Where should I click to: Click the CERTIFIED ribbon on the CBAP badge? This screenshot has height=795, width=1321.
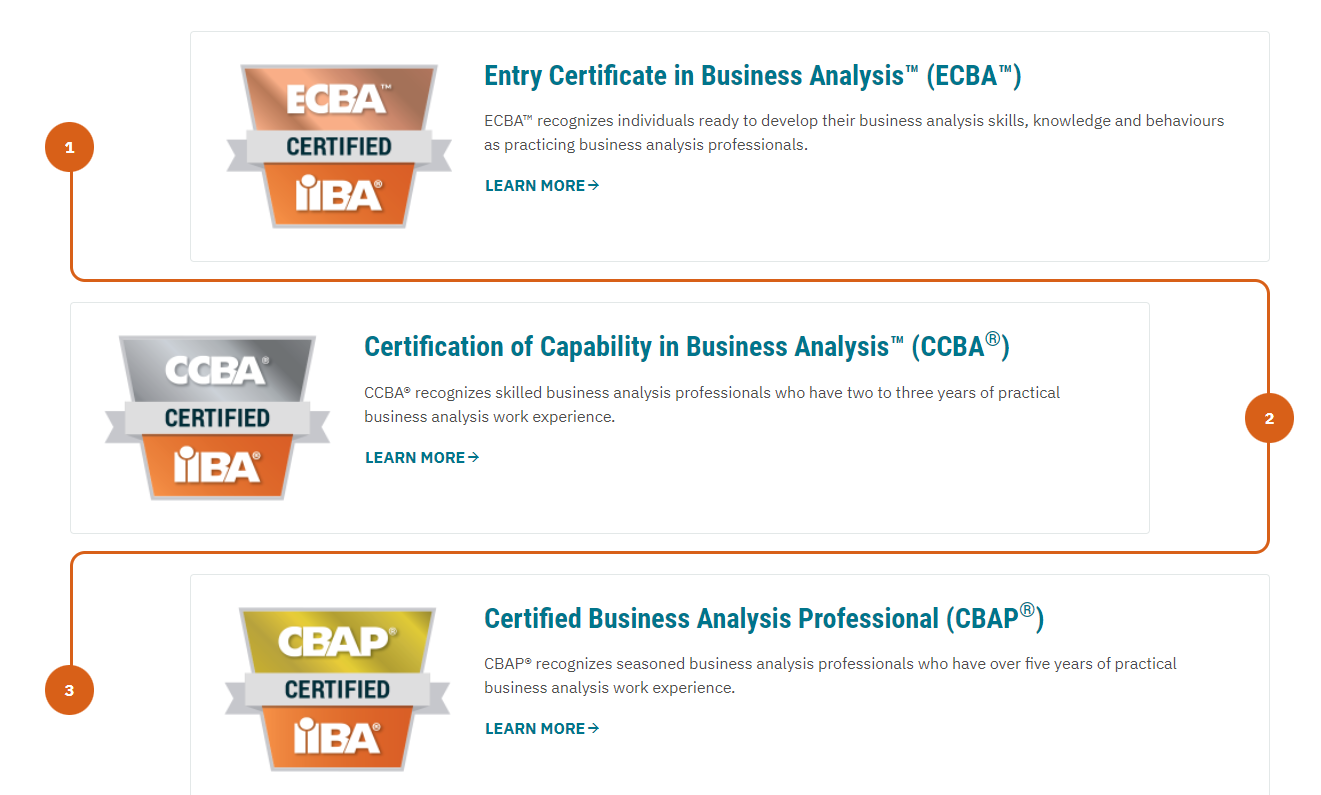(337, 690)
